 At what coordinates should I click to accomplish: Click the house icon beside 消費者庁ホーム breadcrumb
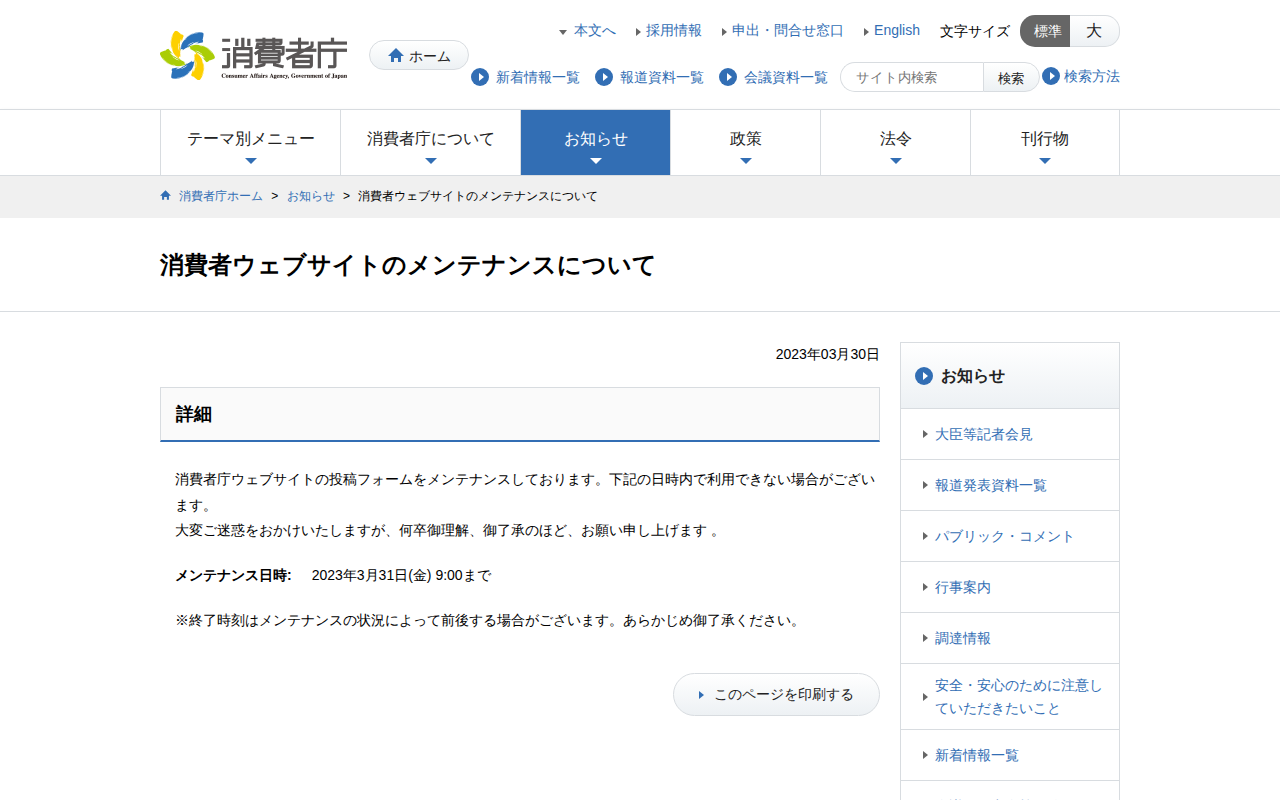click(166, 196)
